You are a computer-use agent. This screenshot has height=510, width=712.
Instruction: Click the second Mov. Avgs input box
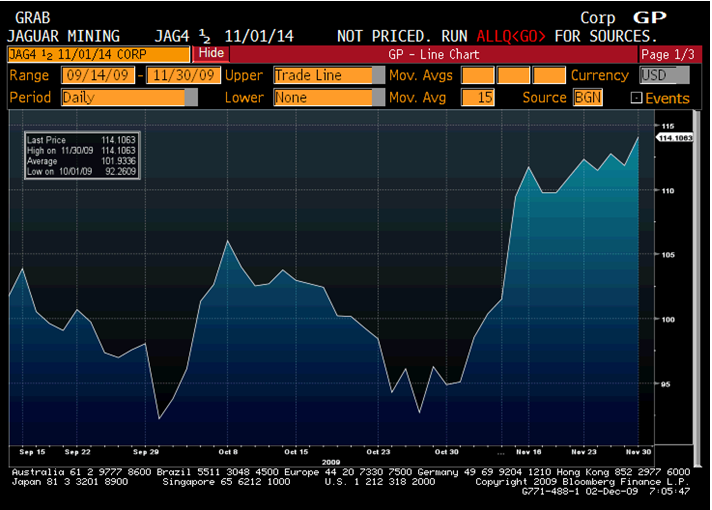(512, 76)
